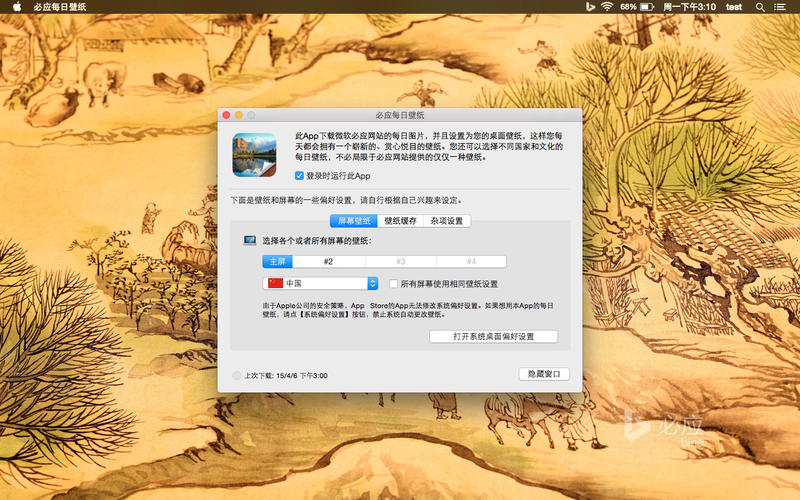Enable 所有屏幕使用相同壁纸设置 checkbox

click(393, 284)
